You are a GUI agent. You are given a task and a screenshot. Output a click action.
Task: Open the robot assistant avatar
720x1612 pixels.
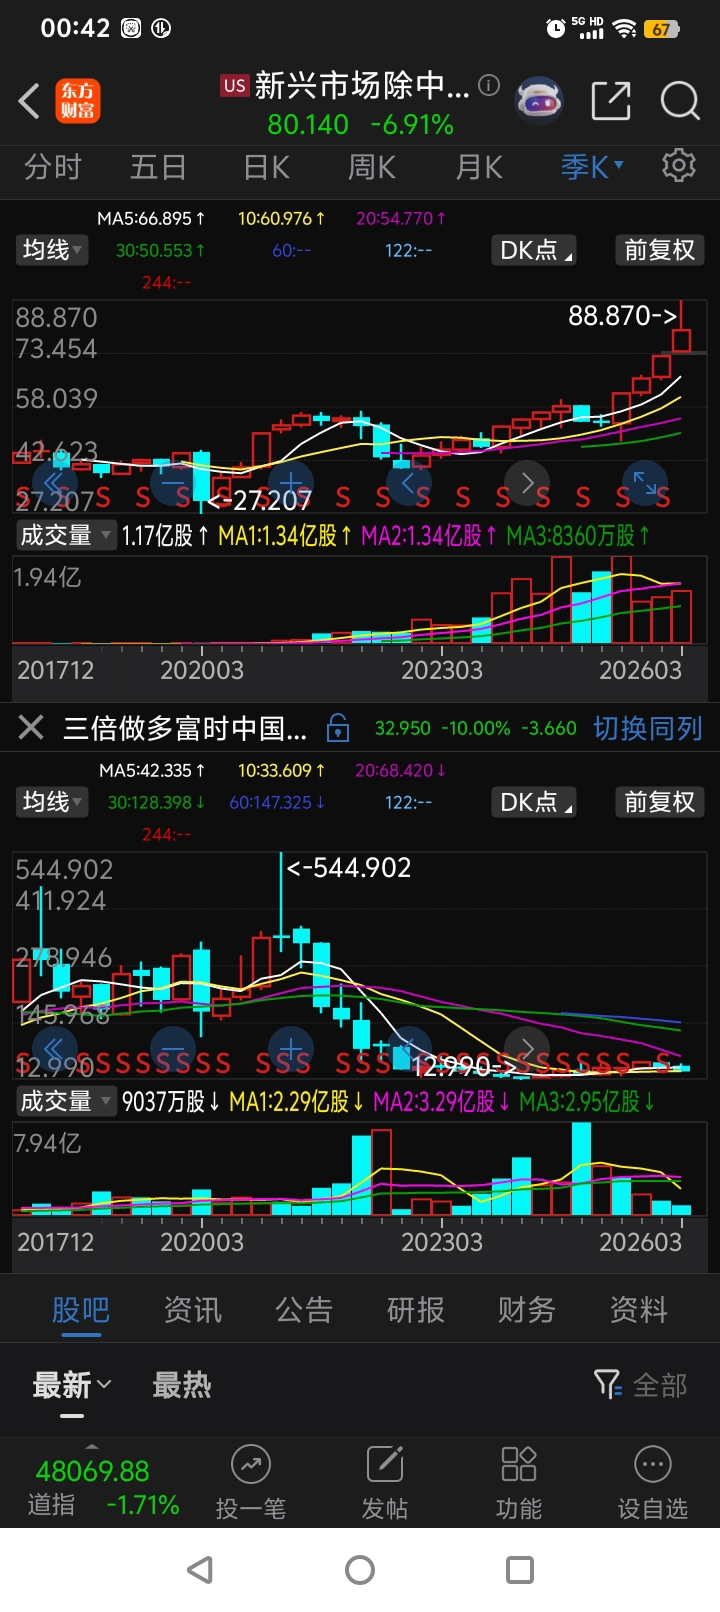click(x=540, y=100)
